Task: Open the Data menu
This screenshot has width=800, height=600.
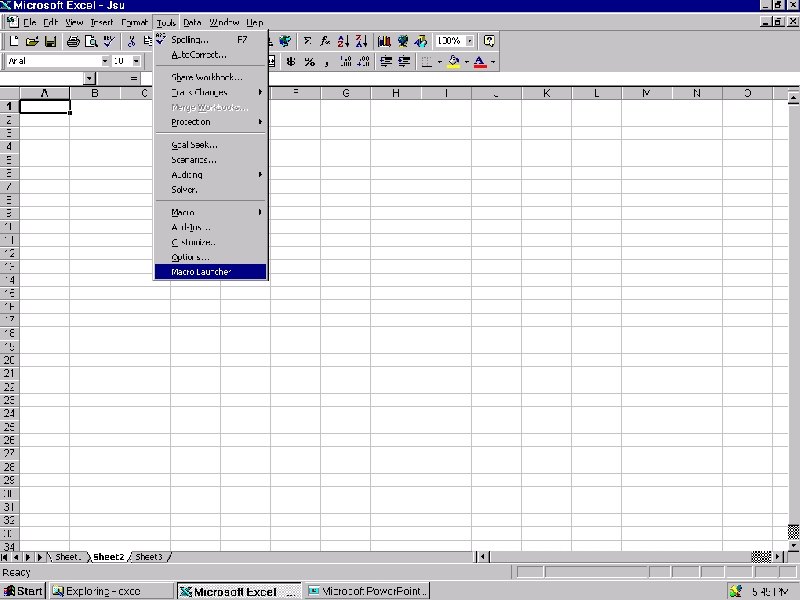Action: [192, 22]
